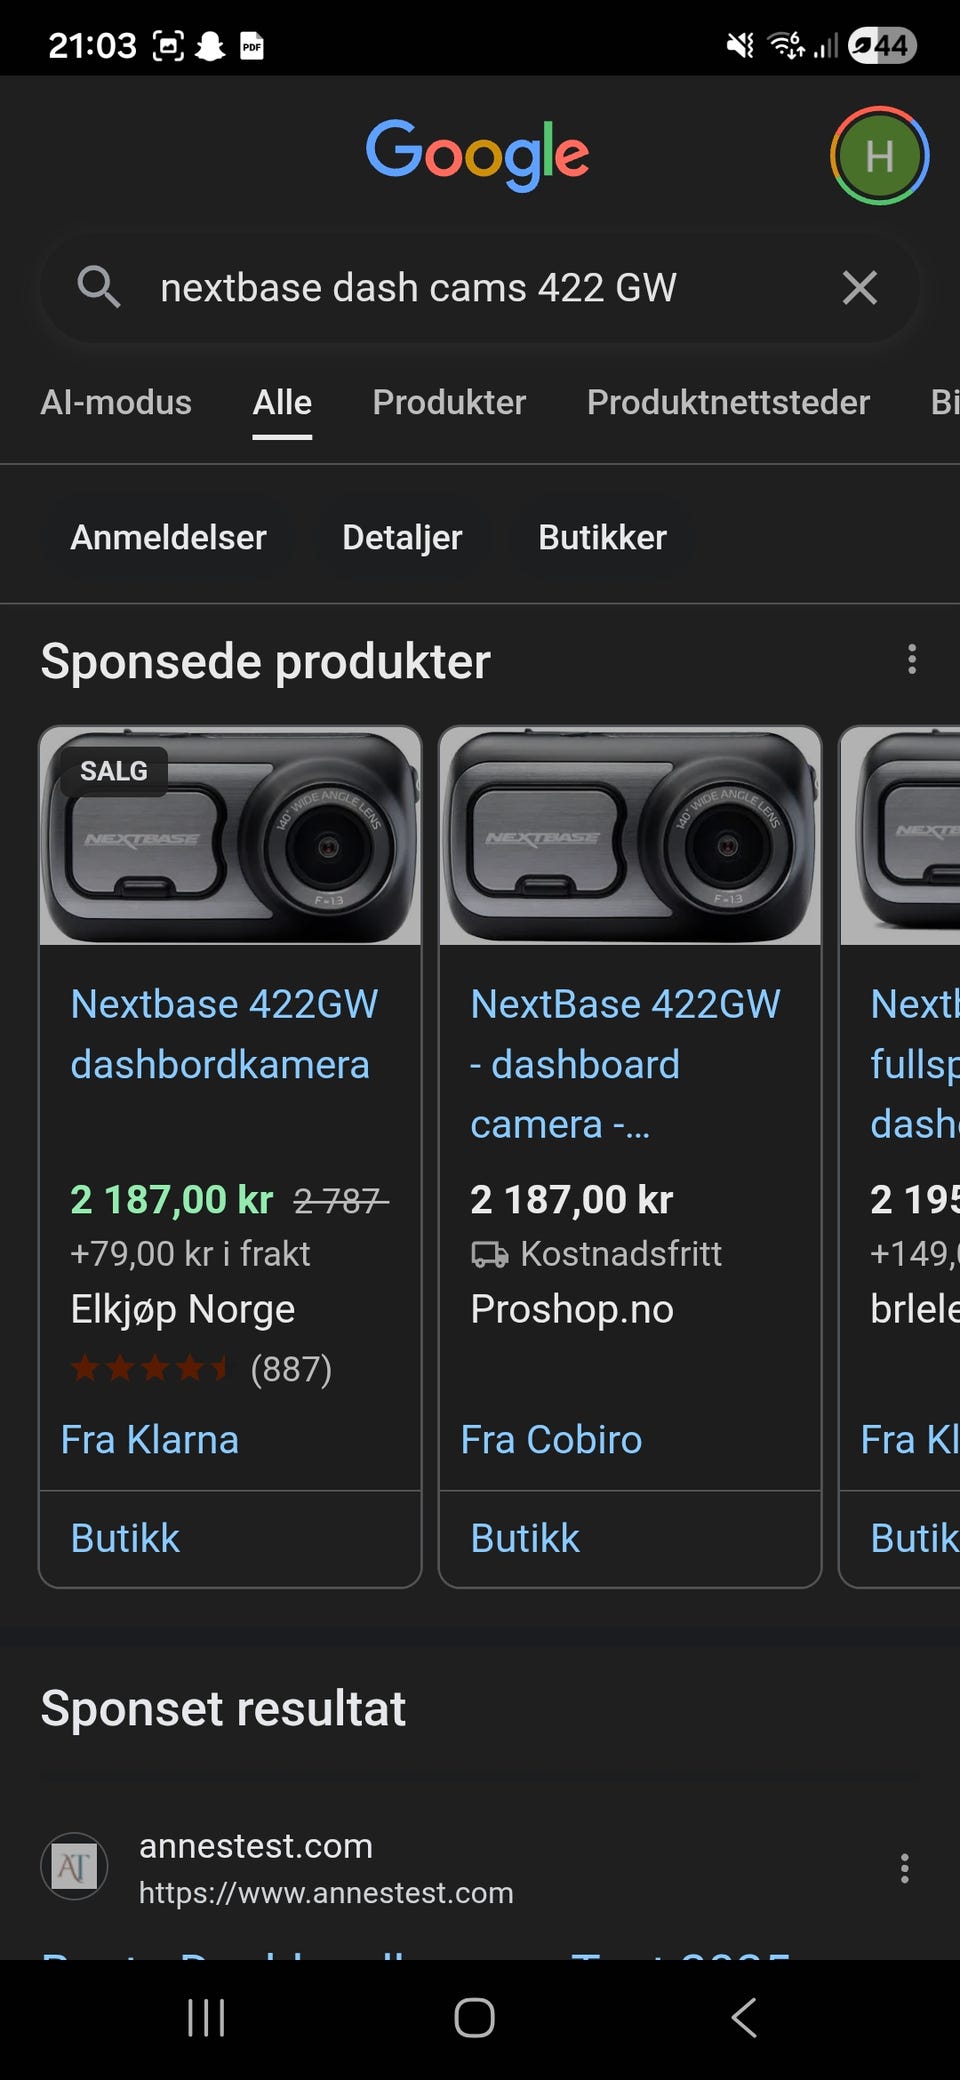Clear the search query with X
Image resolution: width=960 pixels, height=2080 pixels.
859,288
